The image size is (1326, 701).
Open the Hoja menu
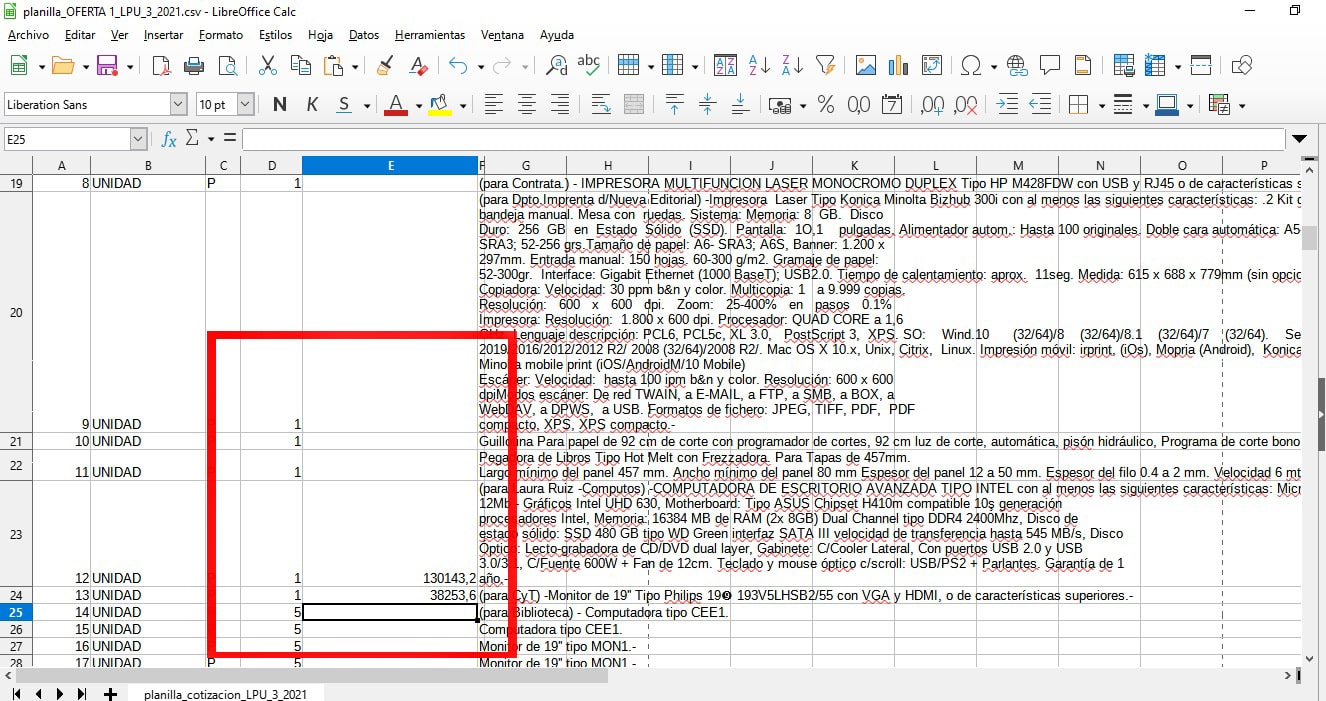coord(320,35)
